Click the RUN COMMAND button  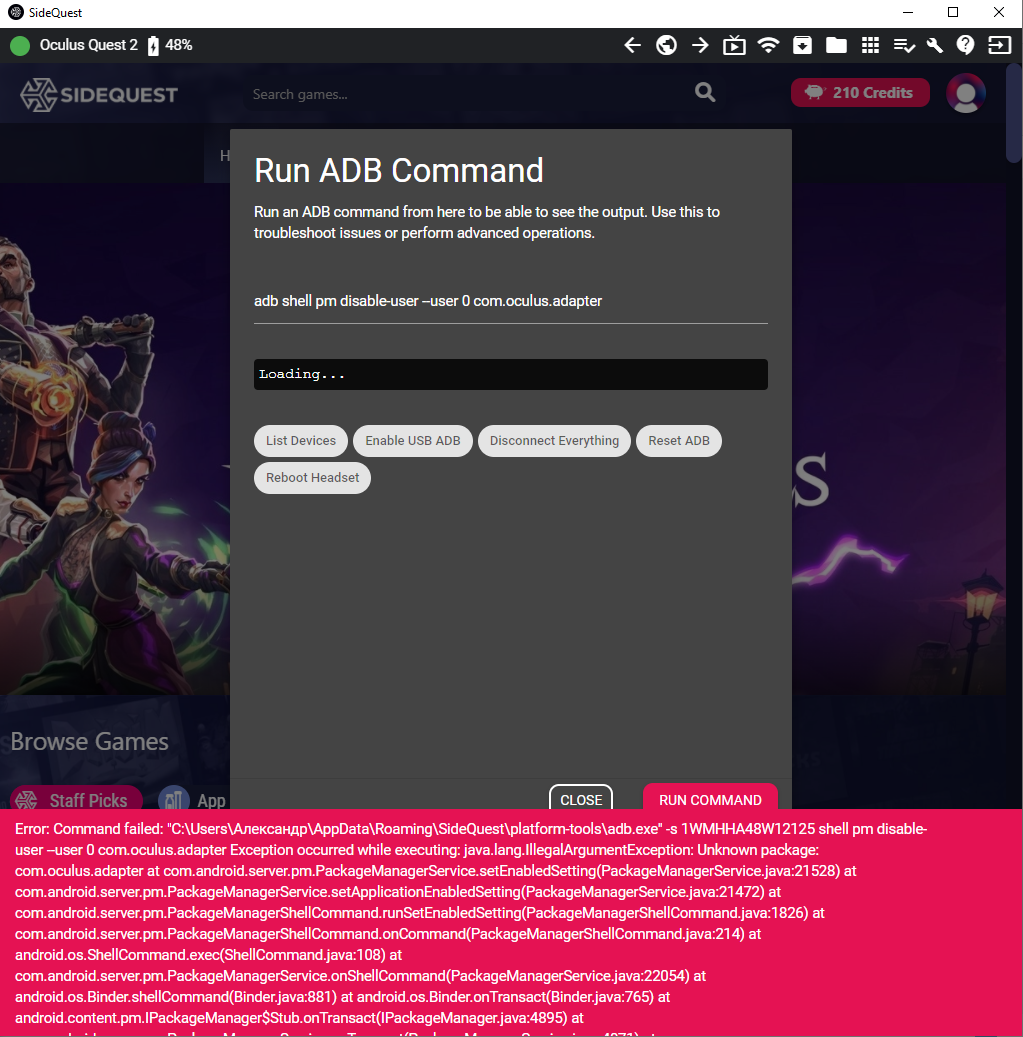click(710, 797)
